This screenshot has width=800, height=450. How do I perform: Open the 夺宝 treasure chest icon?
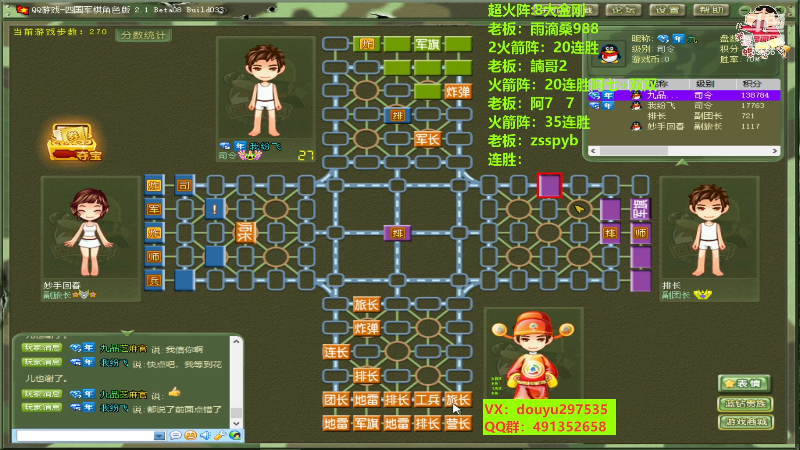tap(74, 142)
